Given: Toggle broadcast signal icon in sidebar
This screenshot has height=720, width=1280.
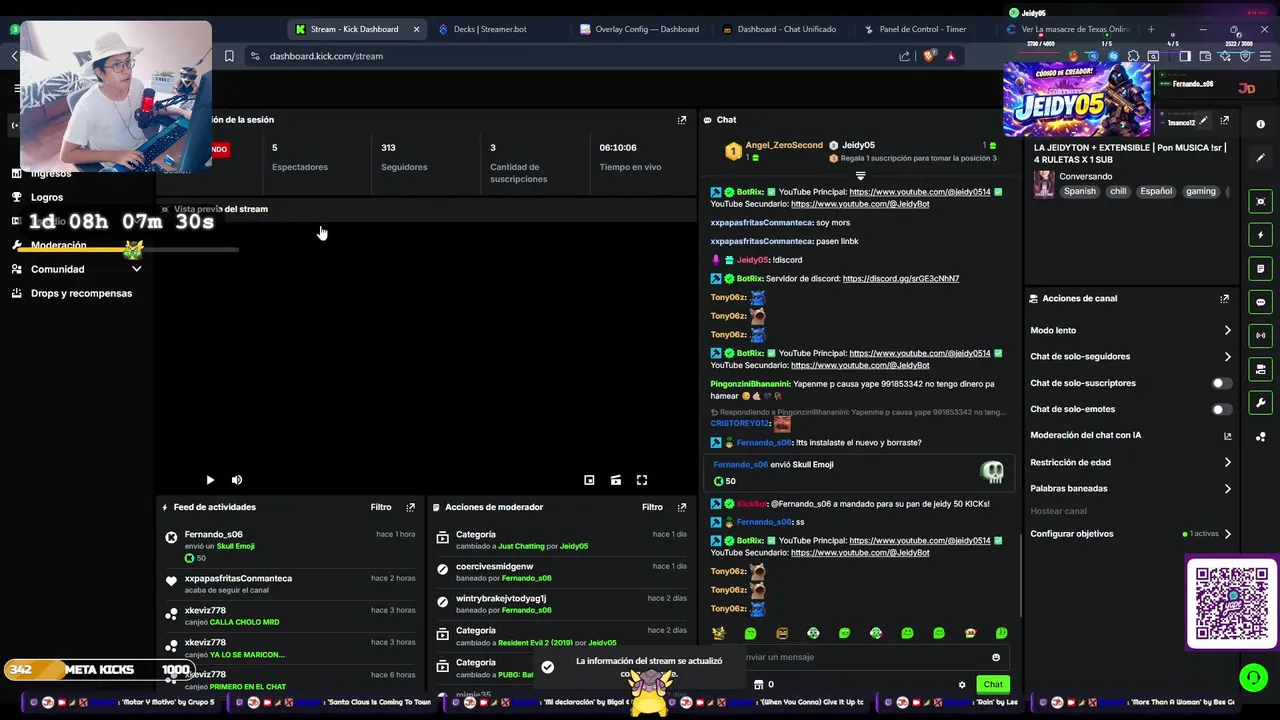Looking at the screenshot, I should pos(1260,336).
